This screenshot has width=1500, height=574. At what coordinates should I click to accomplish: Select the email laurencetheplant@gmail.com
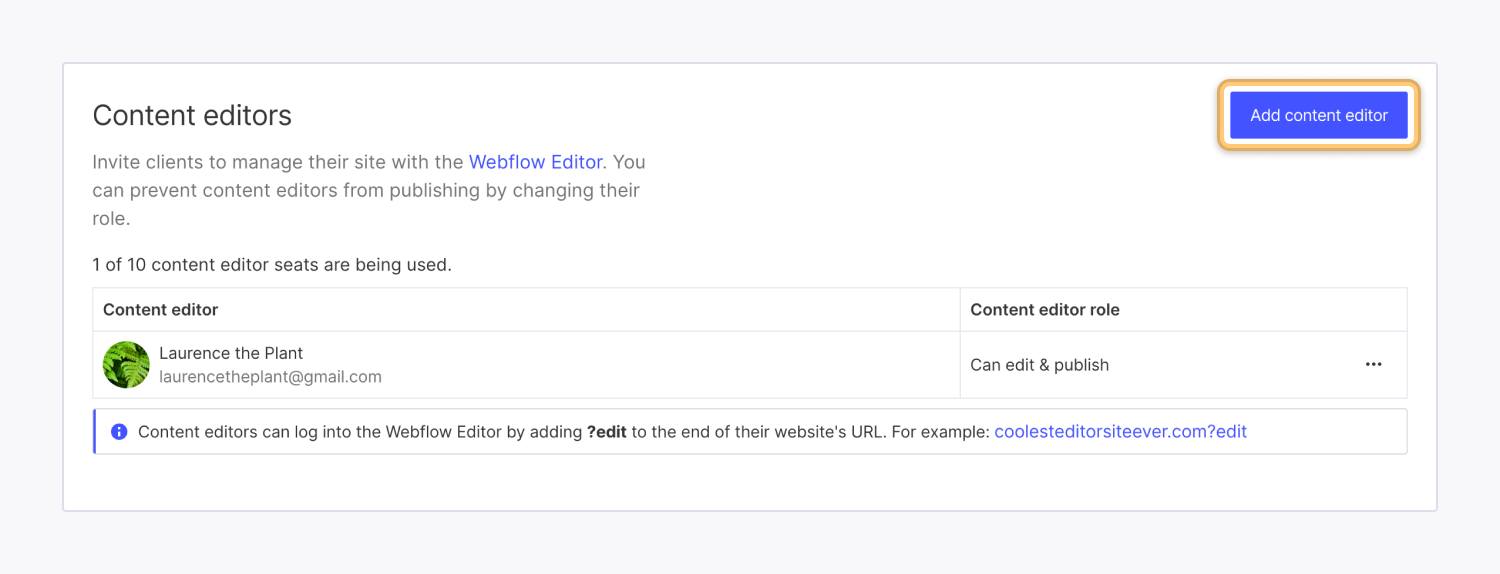[x=270, y=377]
